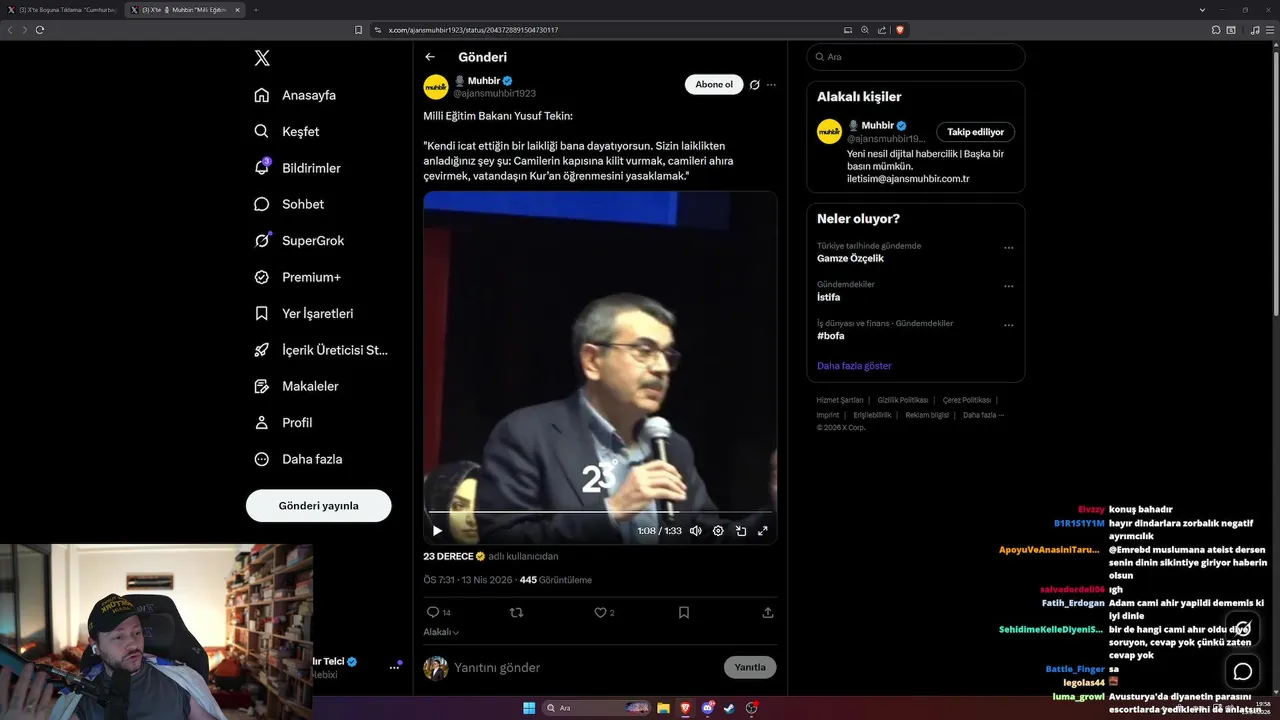Open #bofa trending topic

pos(830,336)
